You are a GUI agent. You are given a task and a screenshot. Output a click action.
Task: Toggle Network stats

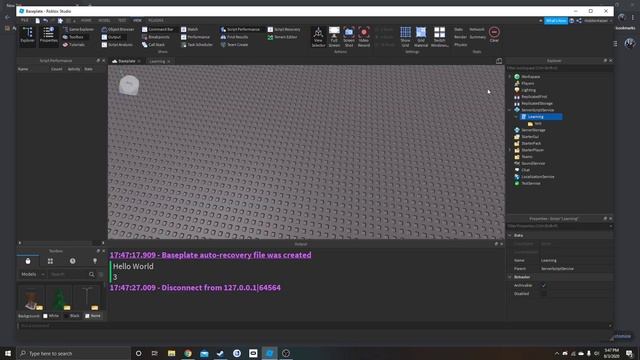point(477,29)
